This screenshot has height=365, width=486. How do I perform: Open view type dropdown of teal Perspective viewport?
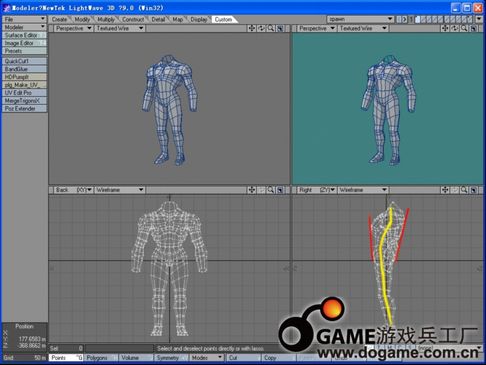tap(317, 28)
